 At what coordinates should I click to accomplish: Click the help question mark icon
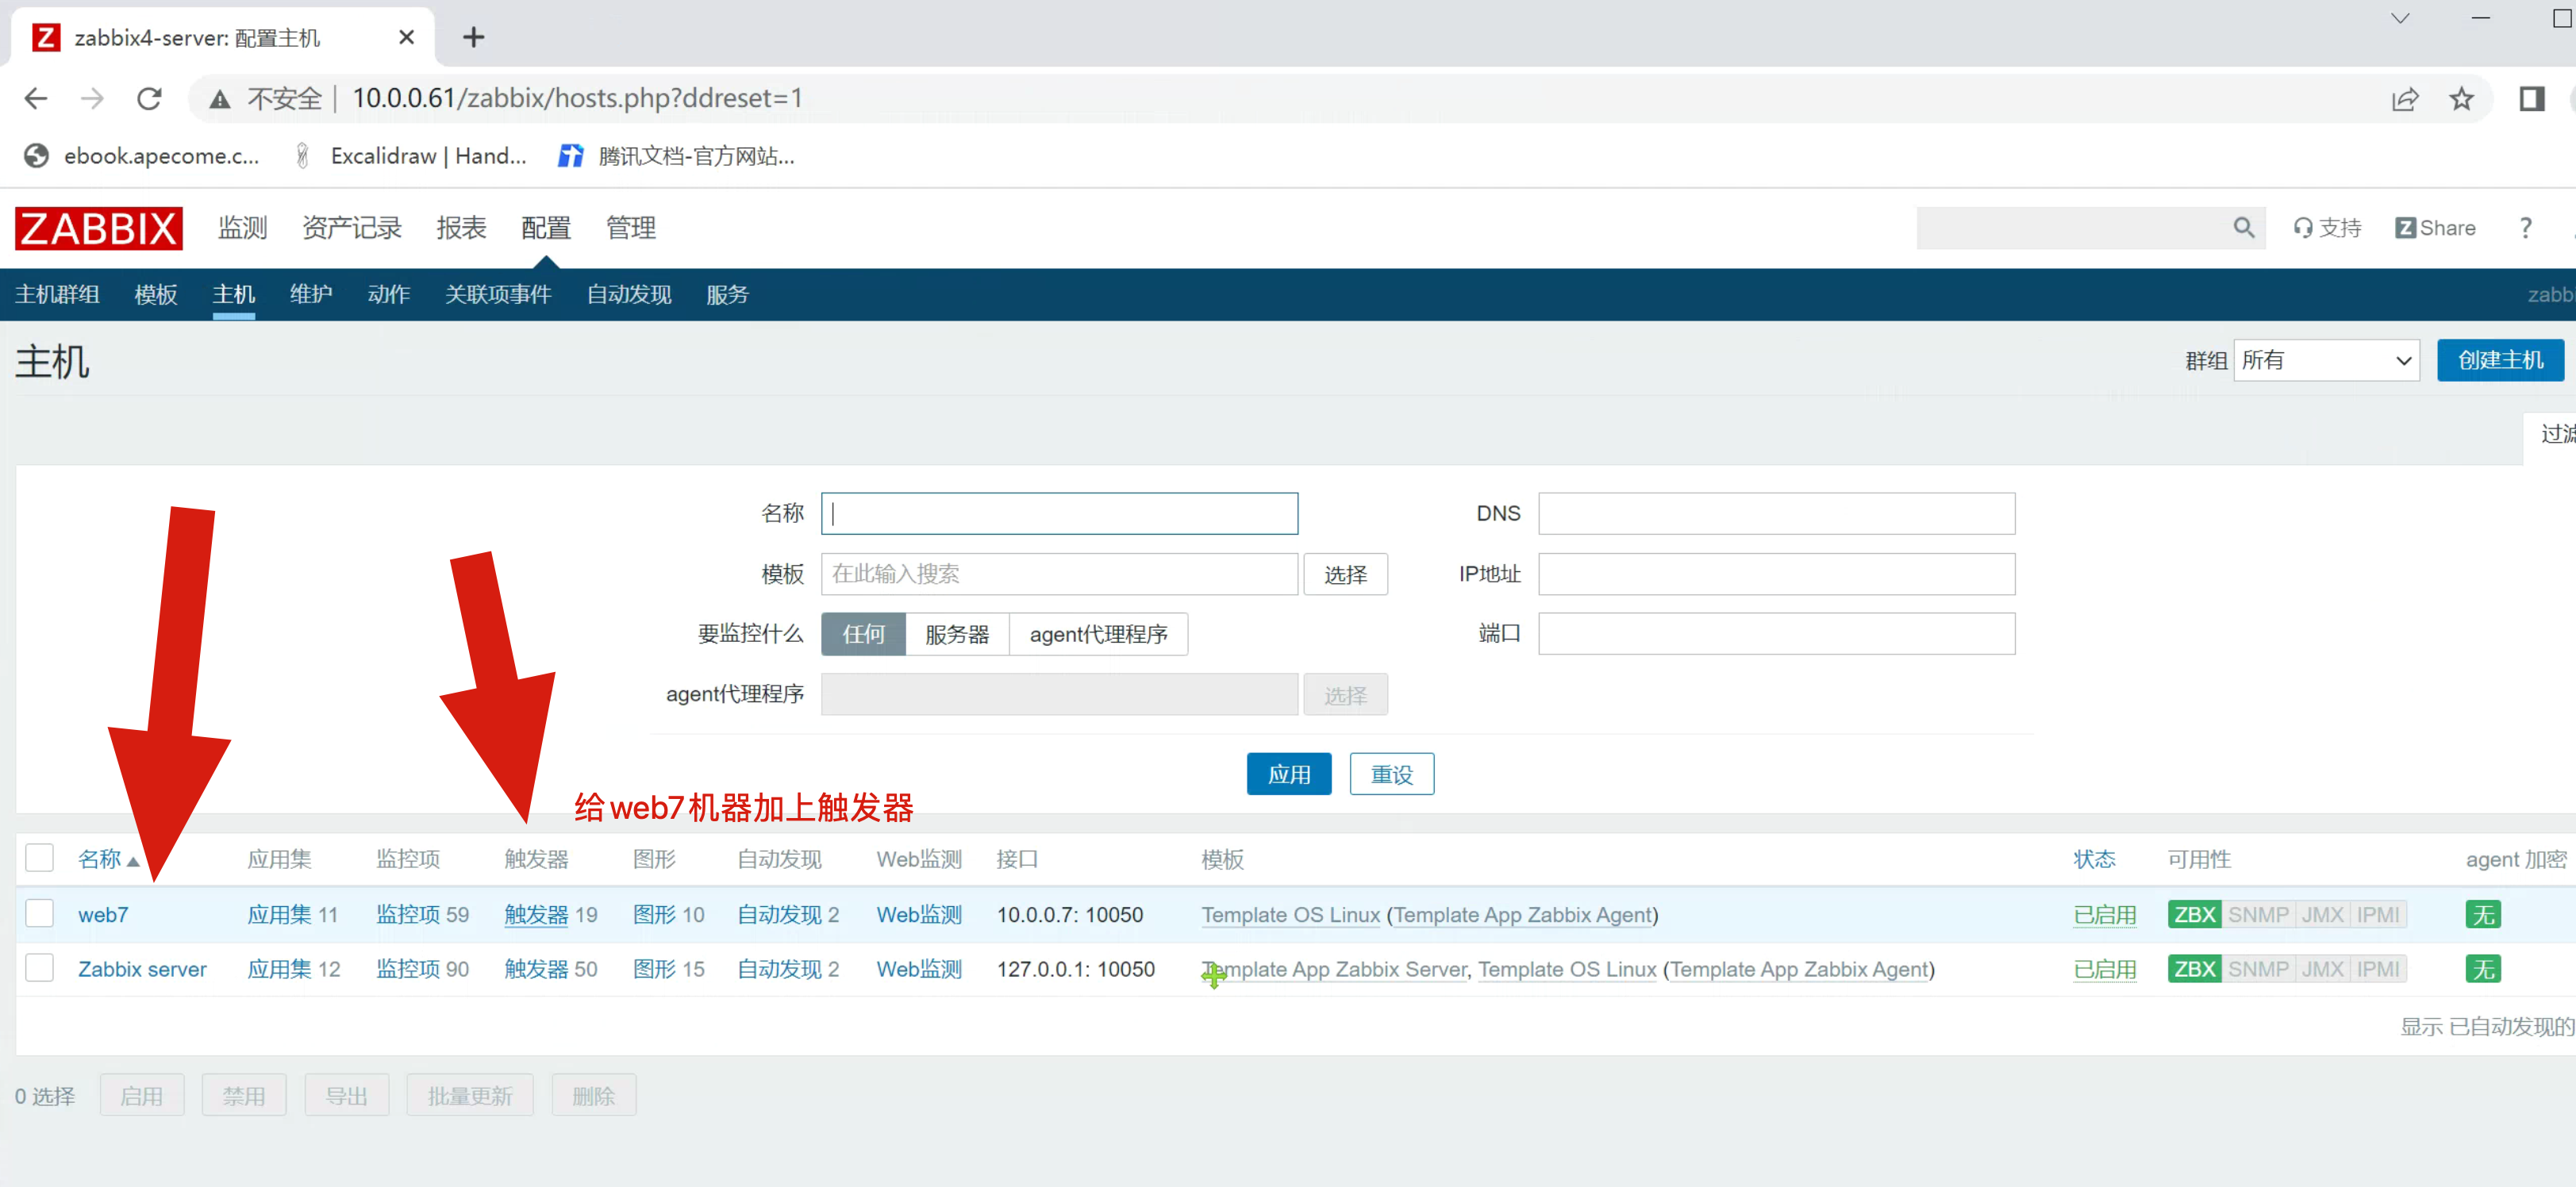[2524, 228]
